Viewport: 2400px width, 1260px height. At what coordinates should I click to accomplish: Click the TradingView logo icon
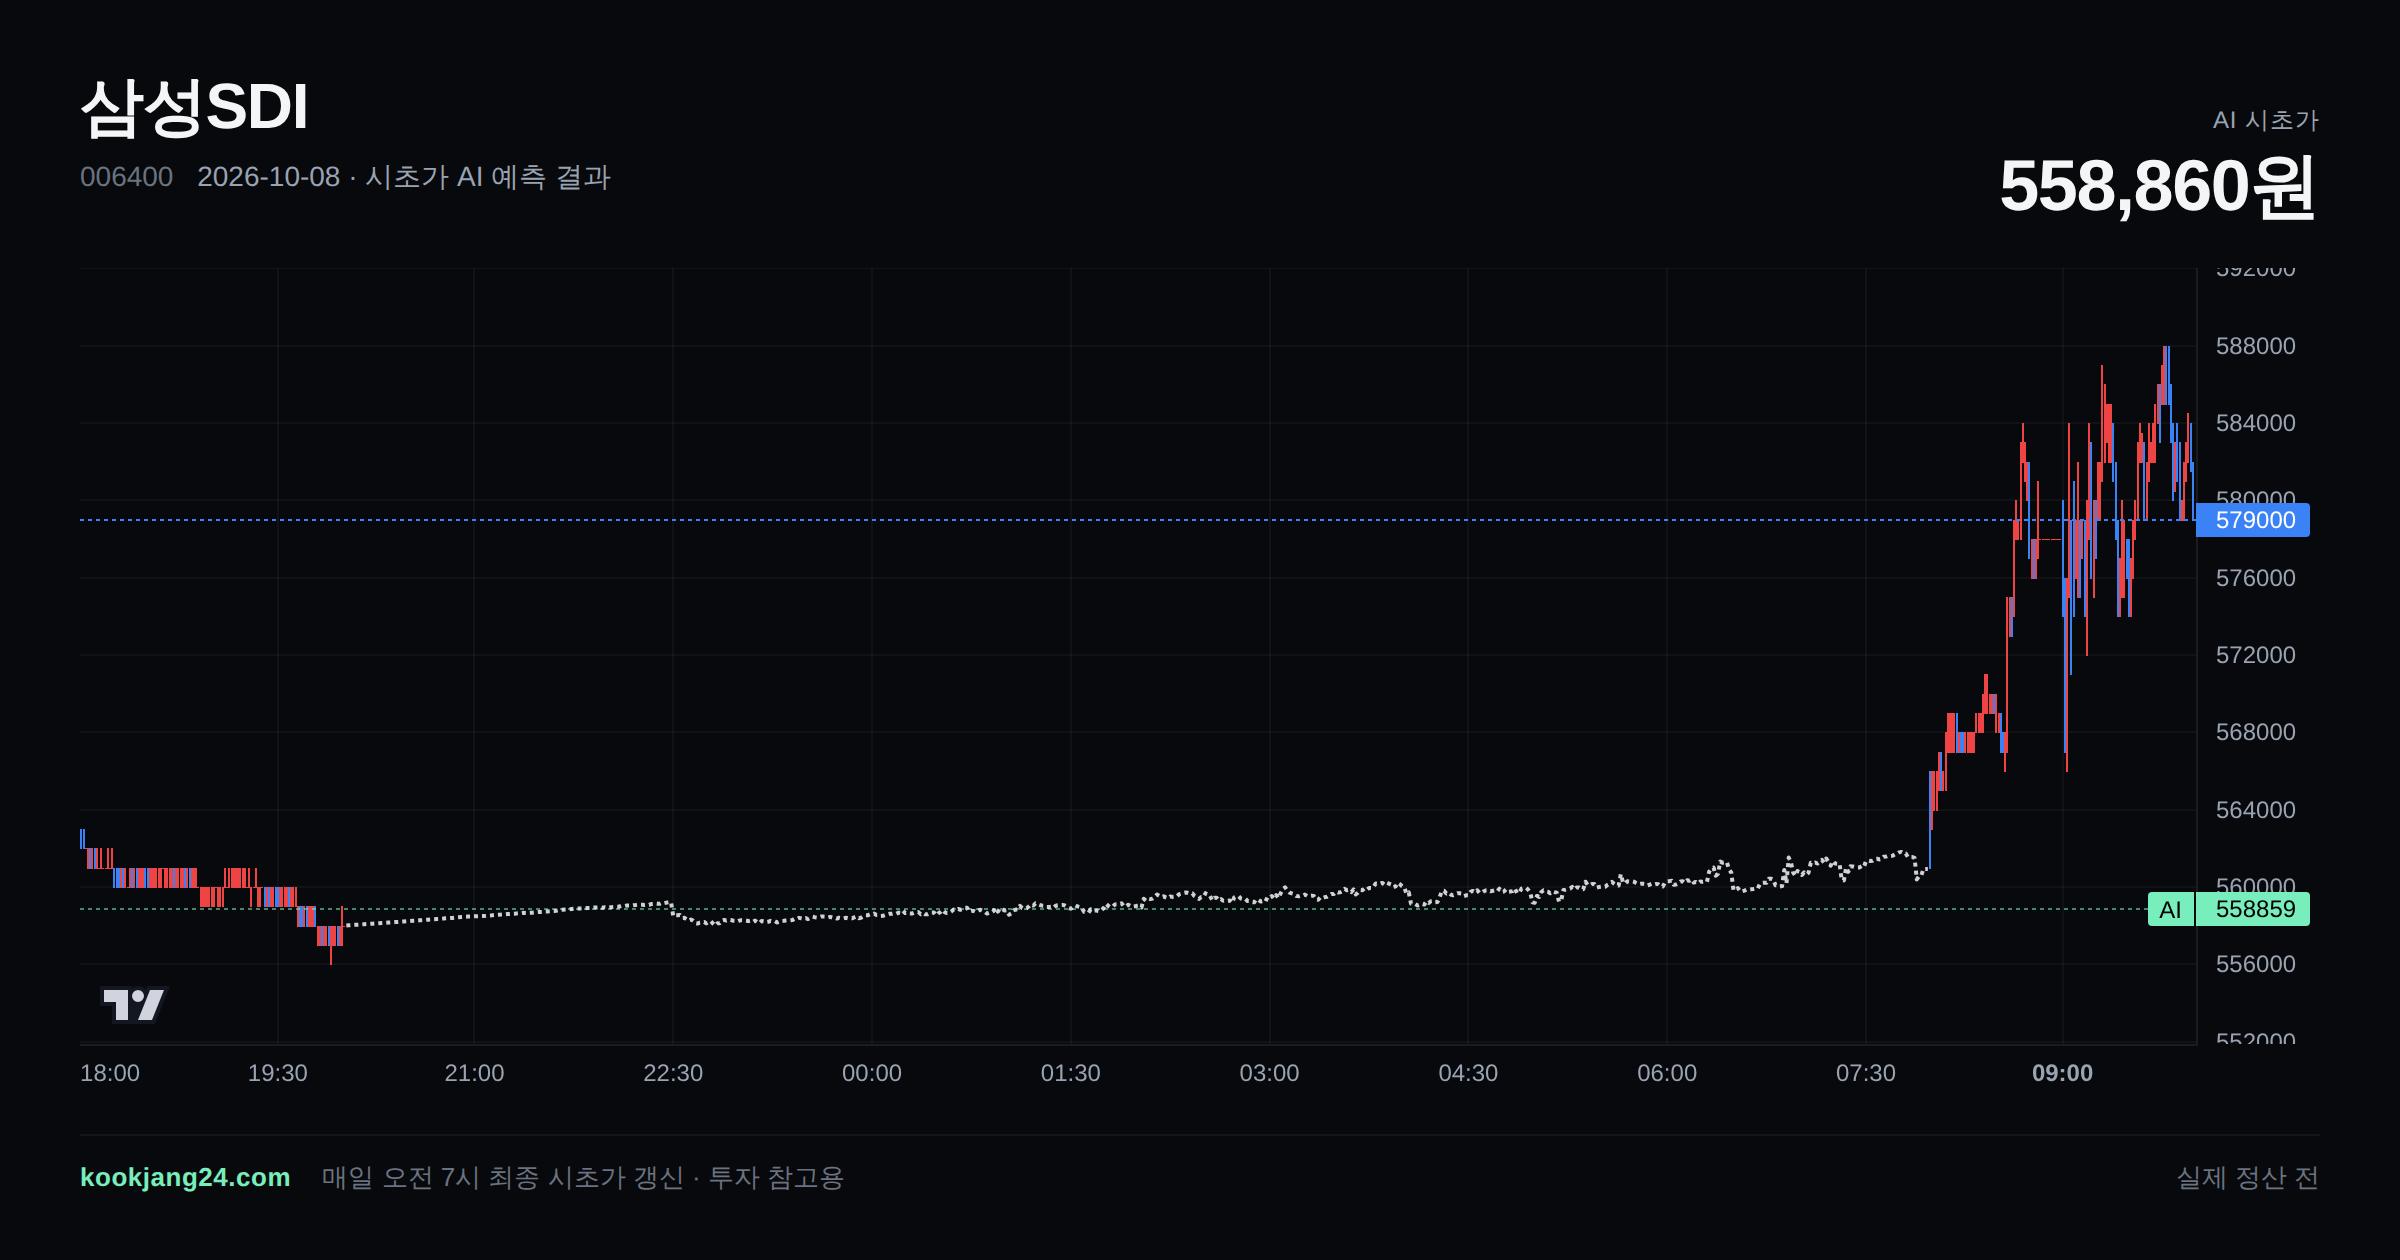133,1004
